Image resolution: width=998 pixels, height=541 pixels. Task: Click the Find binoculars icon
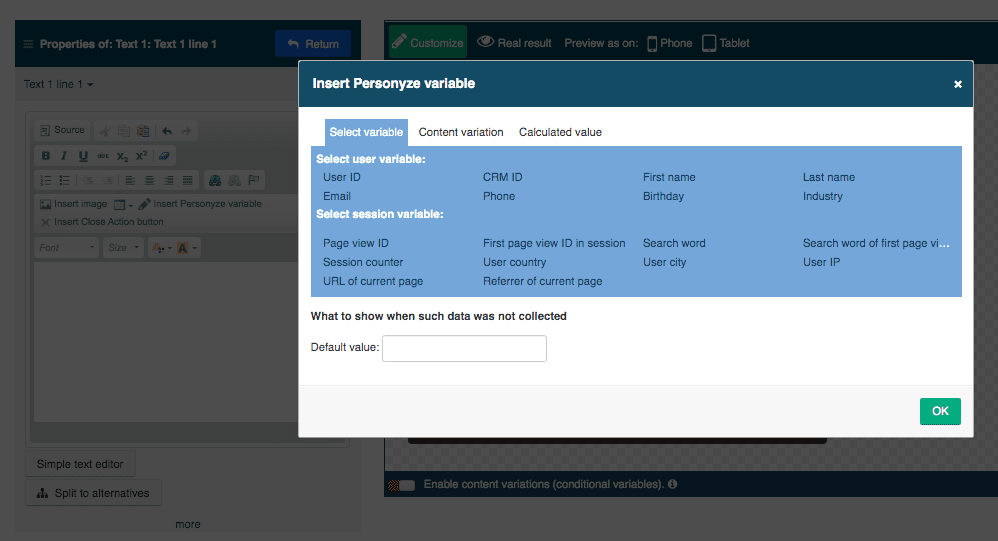point(214,180)
